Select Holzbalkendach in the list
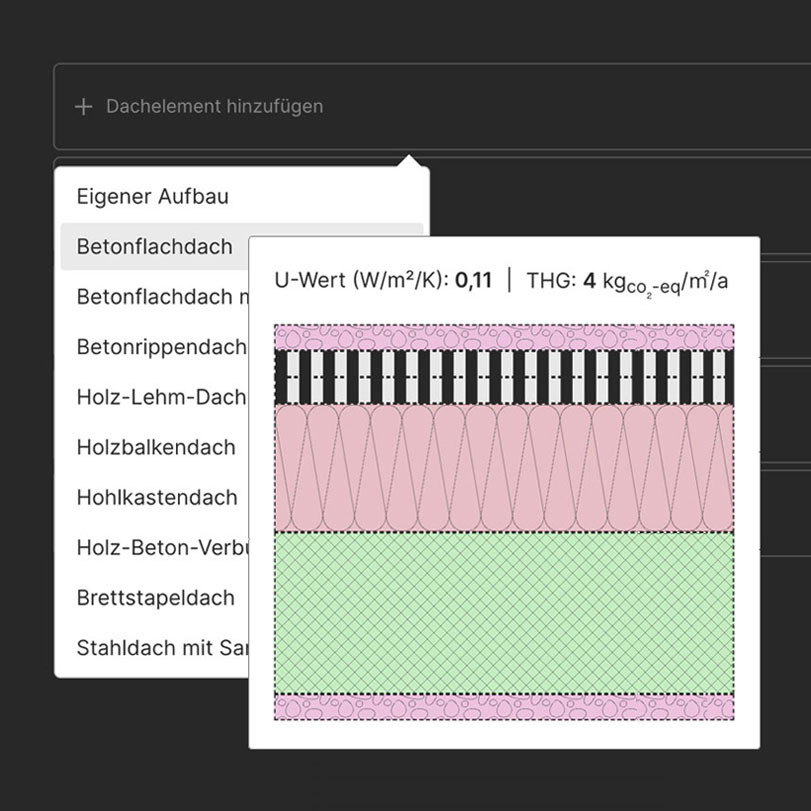This screenshot has height=811, width=811. pos(156,447)
